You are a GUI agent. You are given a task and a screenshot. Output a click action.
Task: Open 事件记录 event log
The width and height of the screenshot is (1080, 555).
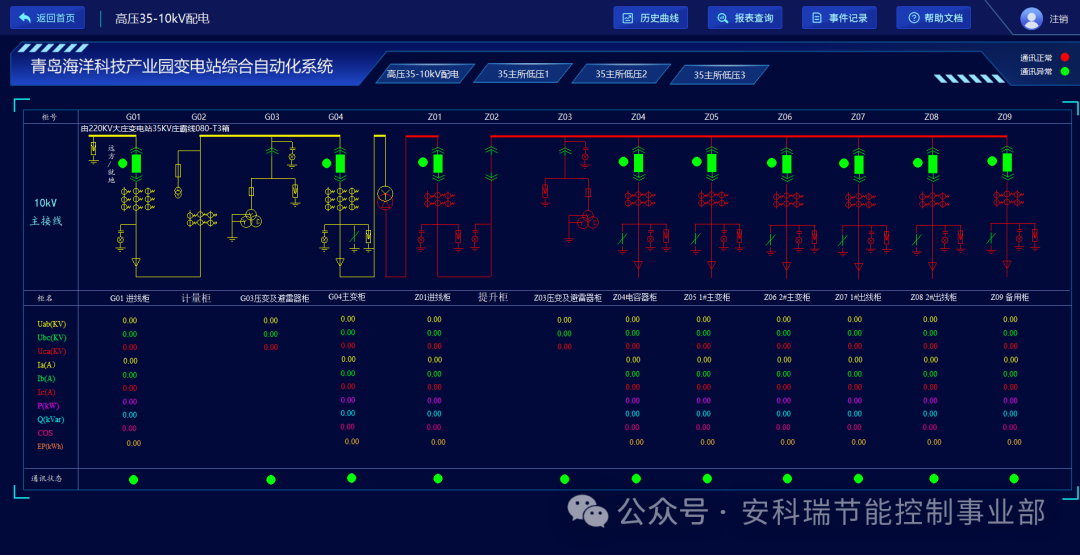(x=840, y=18)
